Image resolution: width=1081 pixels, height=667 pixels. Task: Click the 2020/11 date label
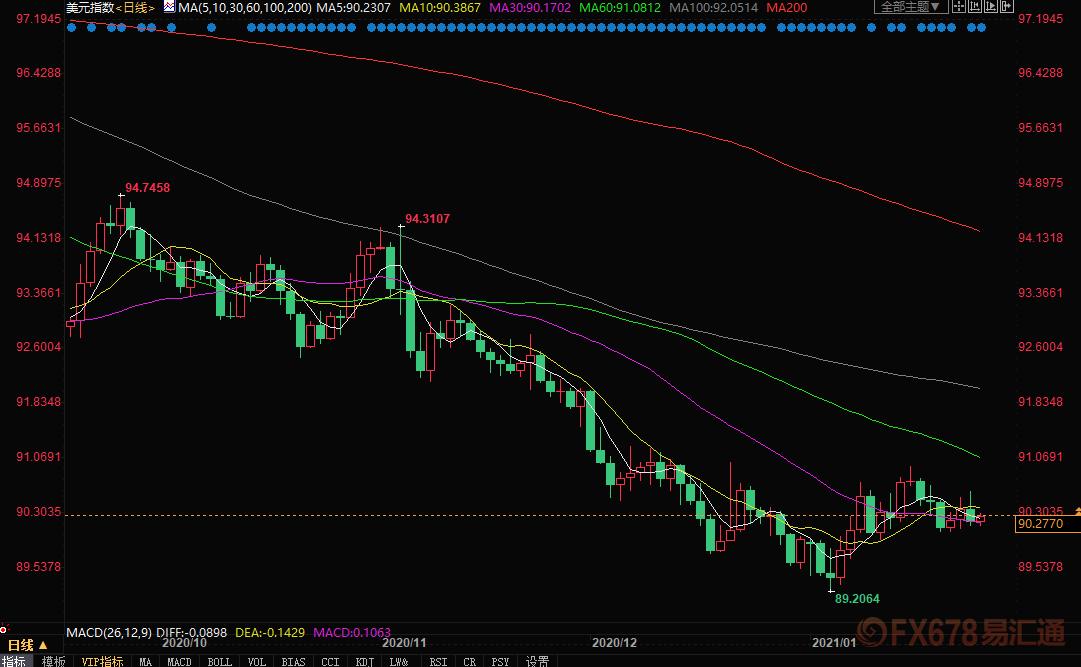(404, 643)
